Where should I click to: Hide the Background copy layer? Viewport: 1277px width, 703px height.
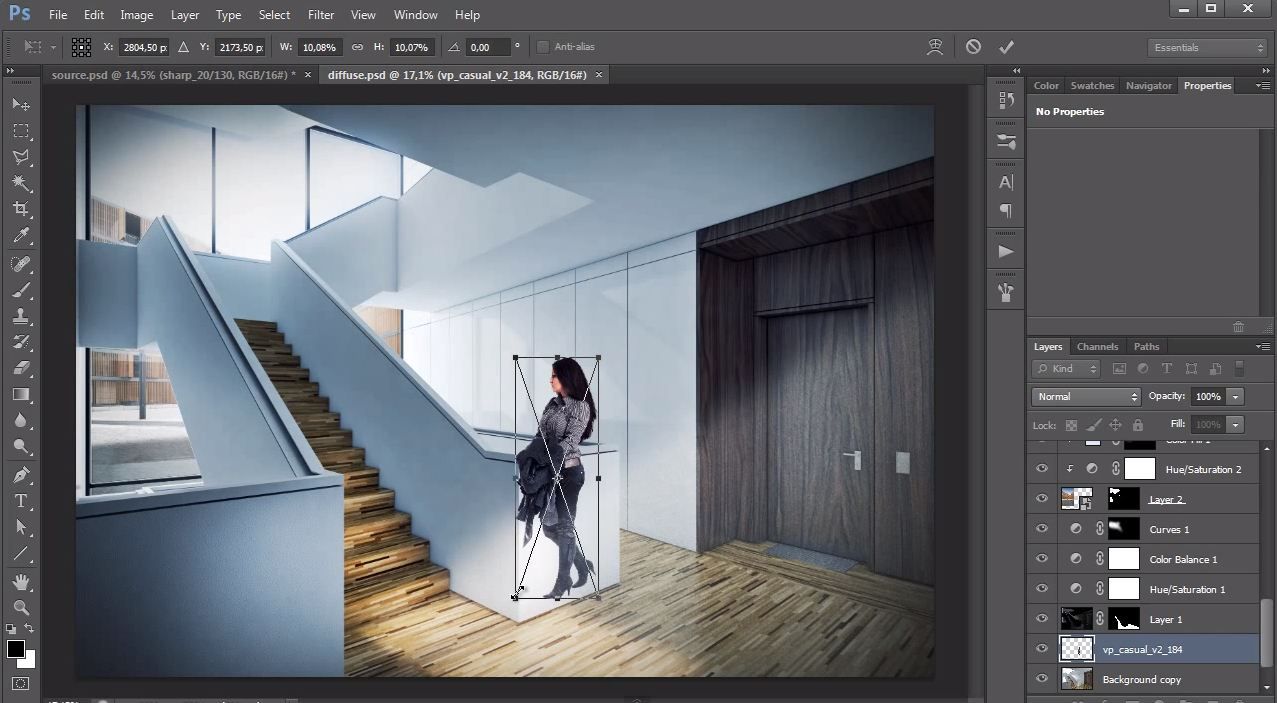(1042, 679)
